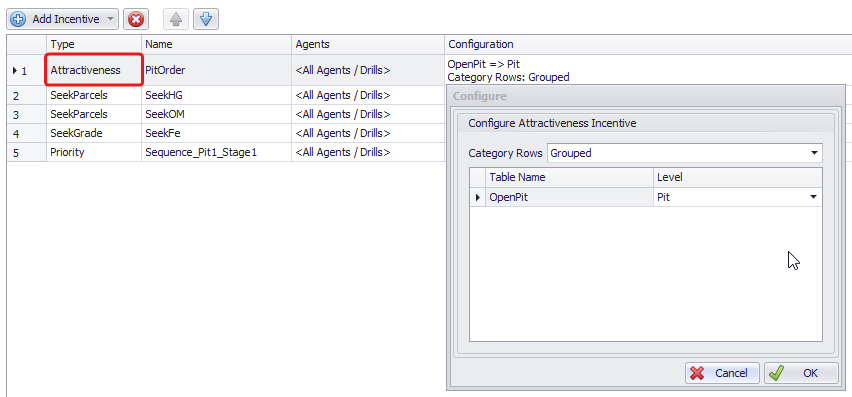852x397 pixels.
Task: Click the Agents column header
Action: pos(368,45)
